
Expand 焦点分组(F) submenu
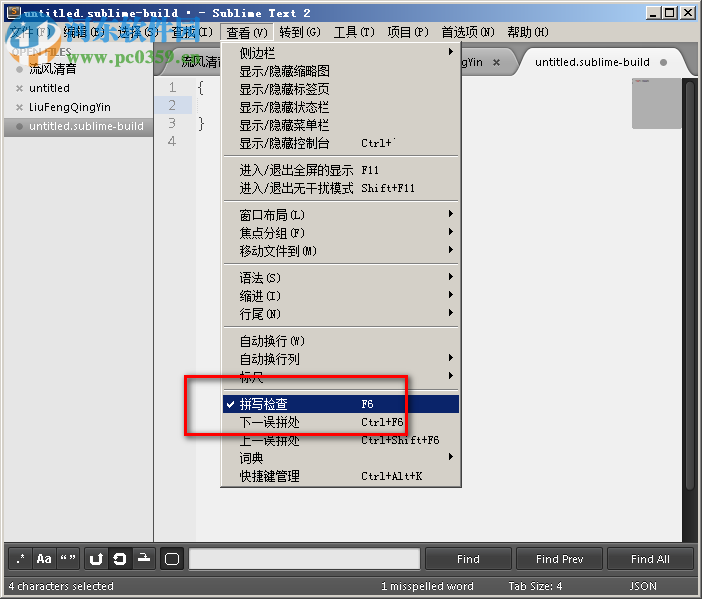coord(341,233)
